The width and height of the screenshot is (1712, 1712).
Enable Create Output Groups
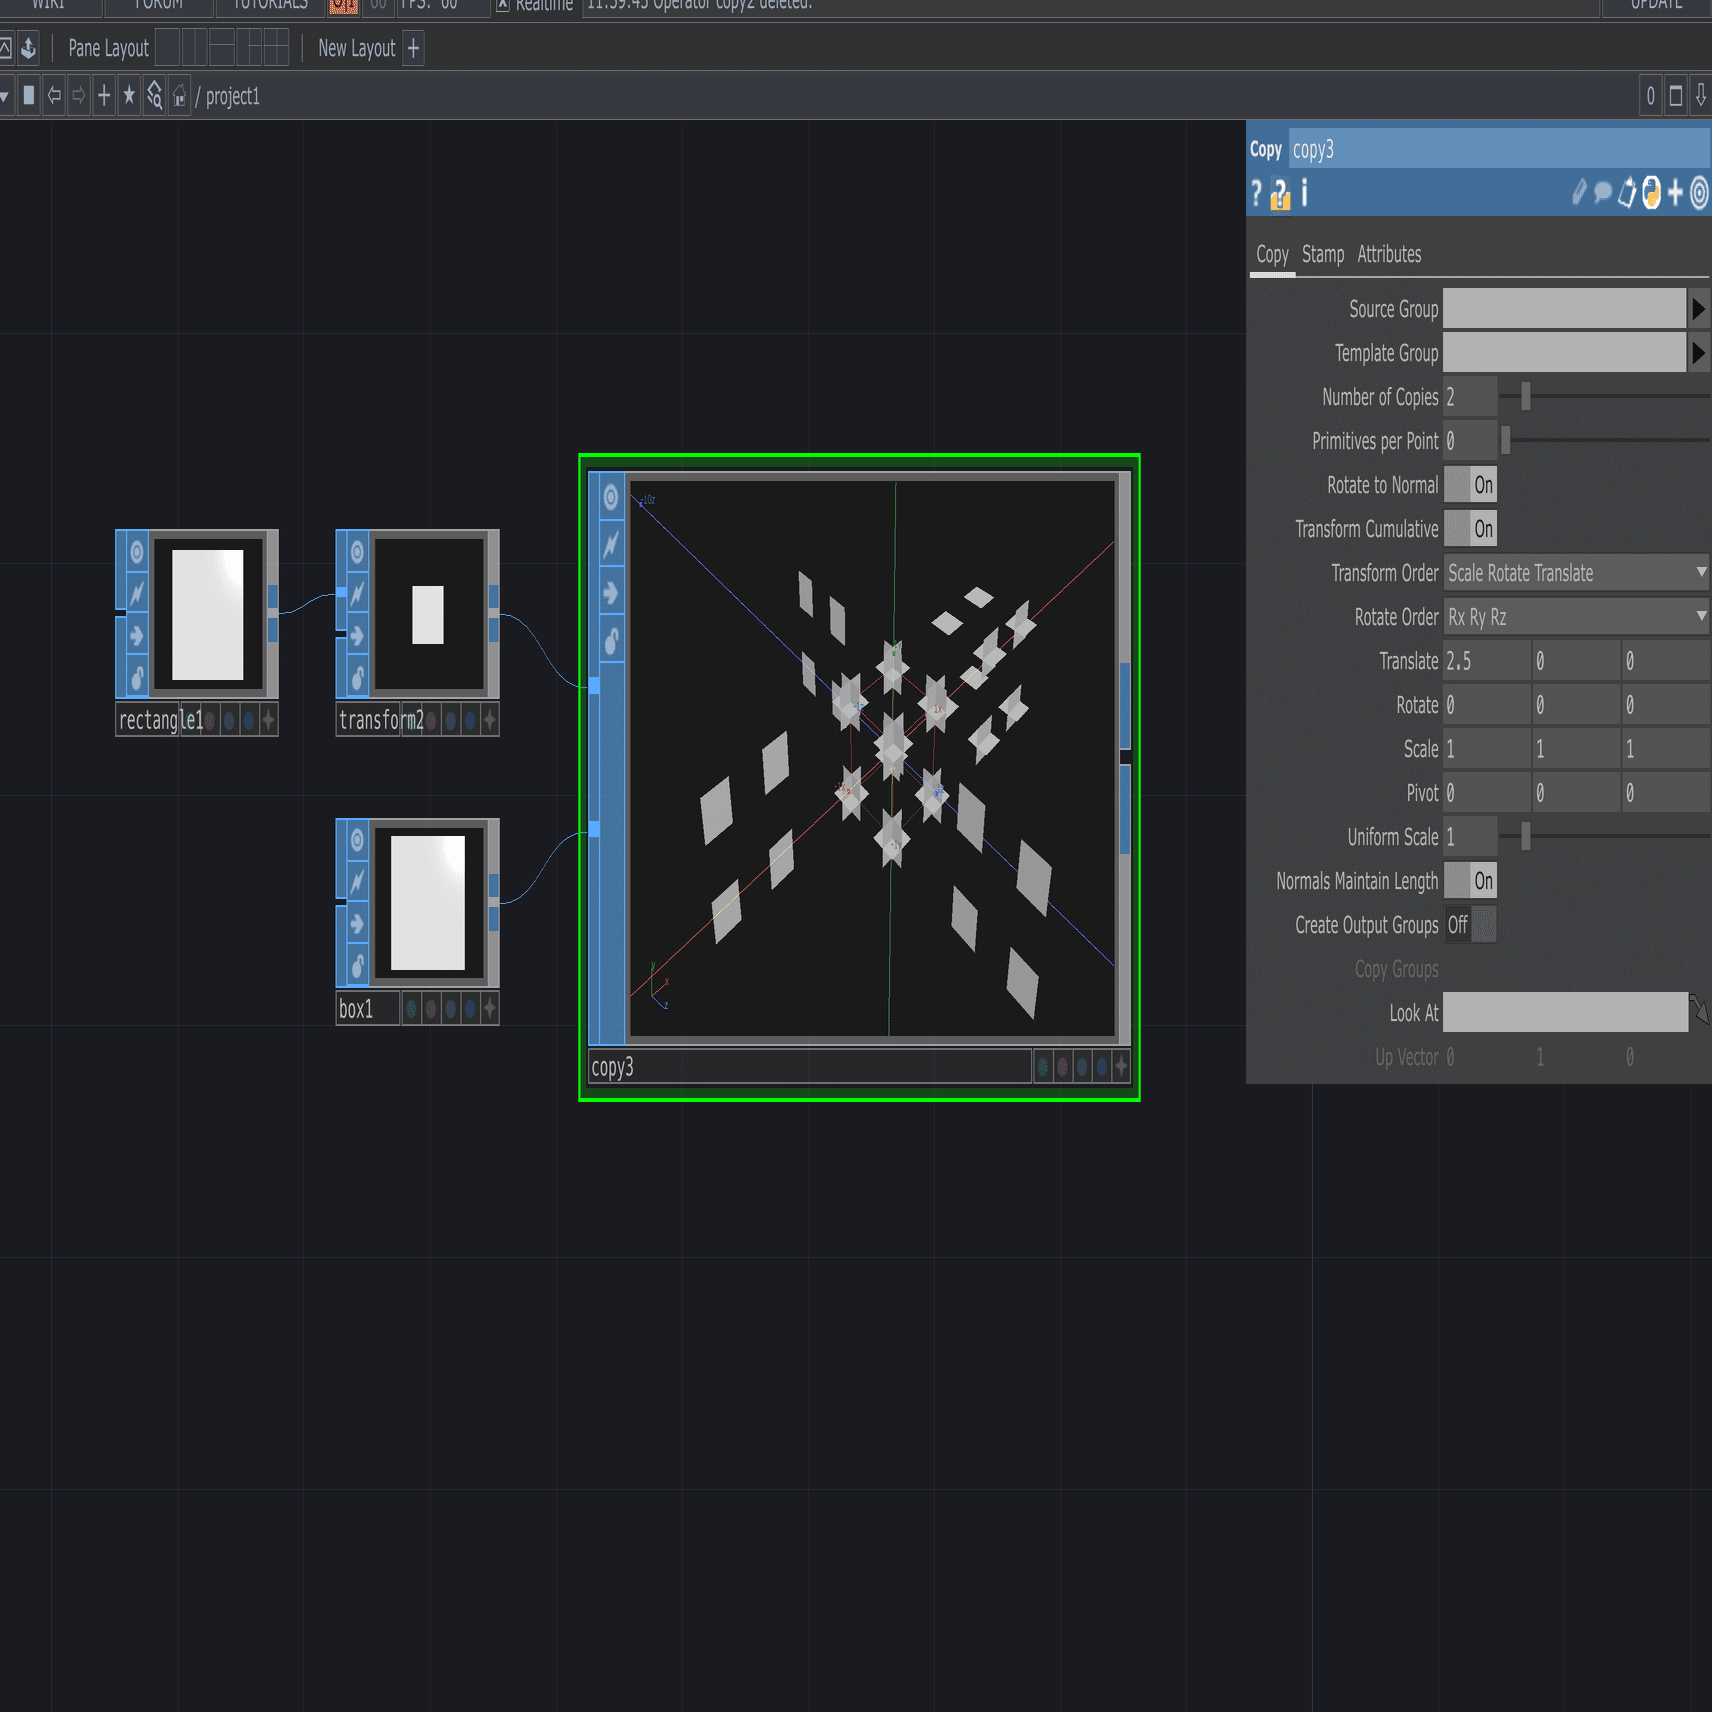click(x=1470, y=925)
